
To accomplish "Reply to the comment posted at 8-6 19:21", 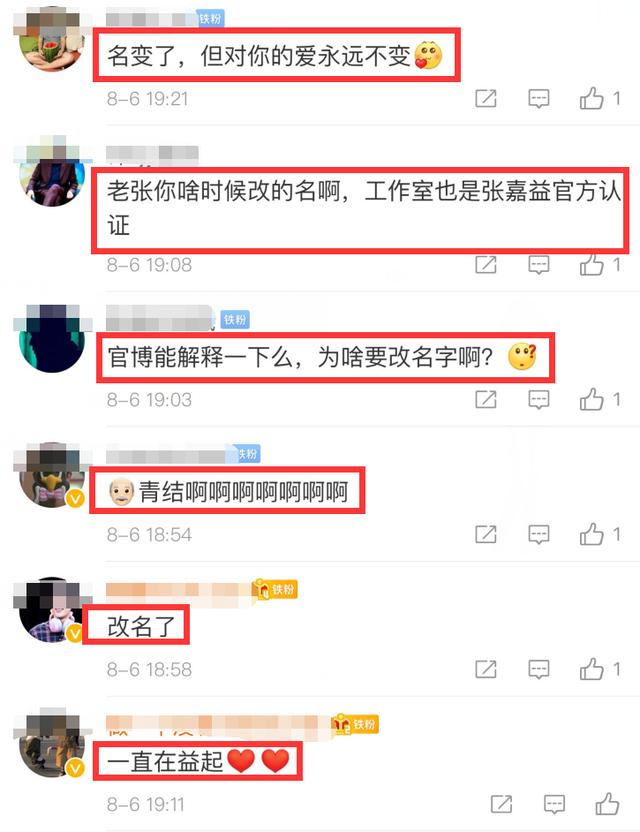I will point(539,99).
